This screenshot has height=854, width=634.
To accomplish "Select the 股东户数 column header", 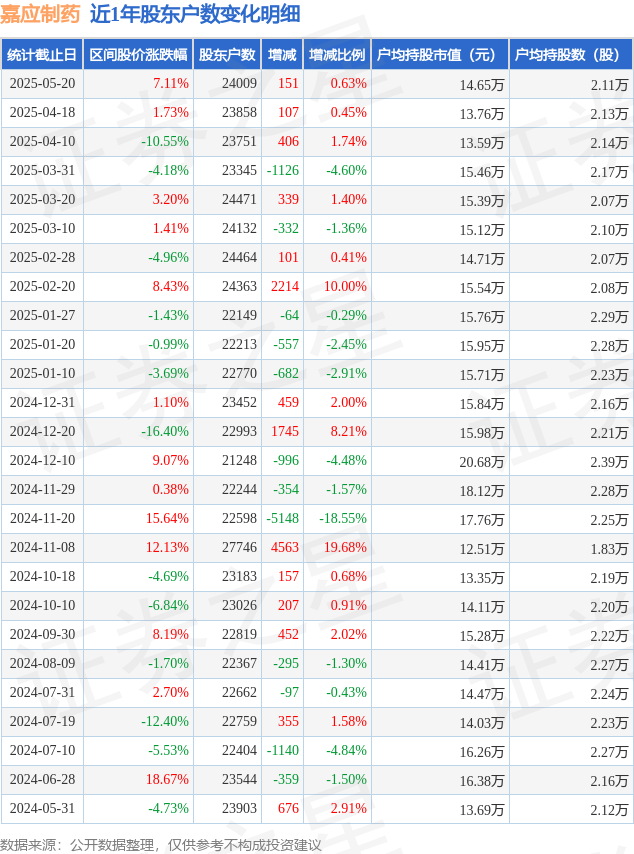I will 227,54.
